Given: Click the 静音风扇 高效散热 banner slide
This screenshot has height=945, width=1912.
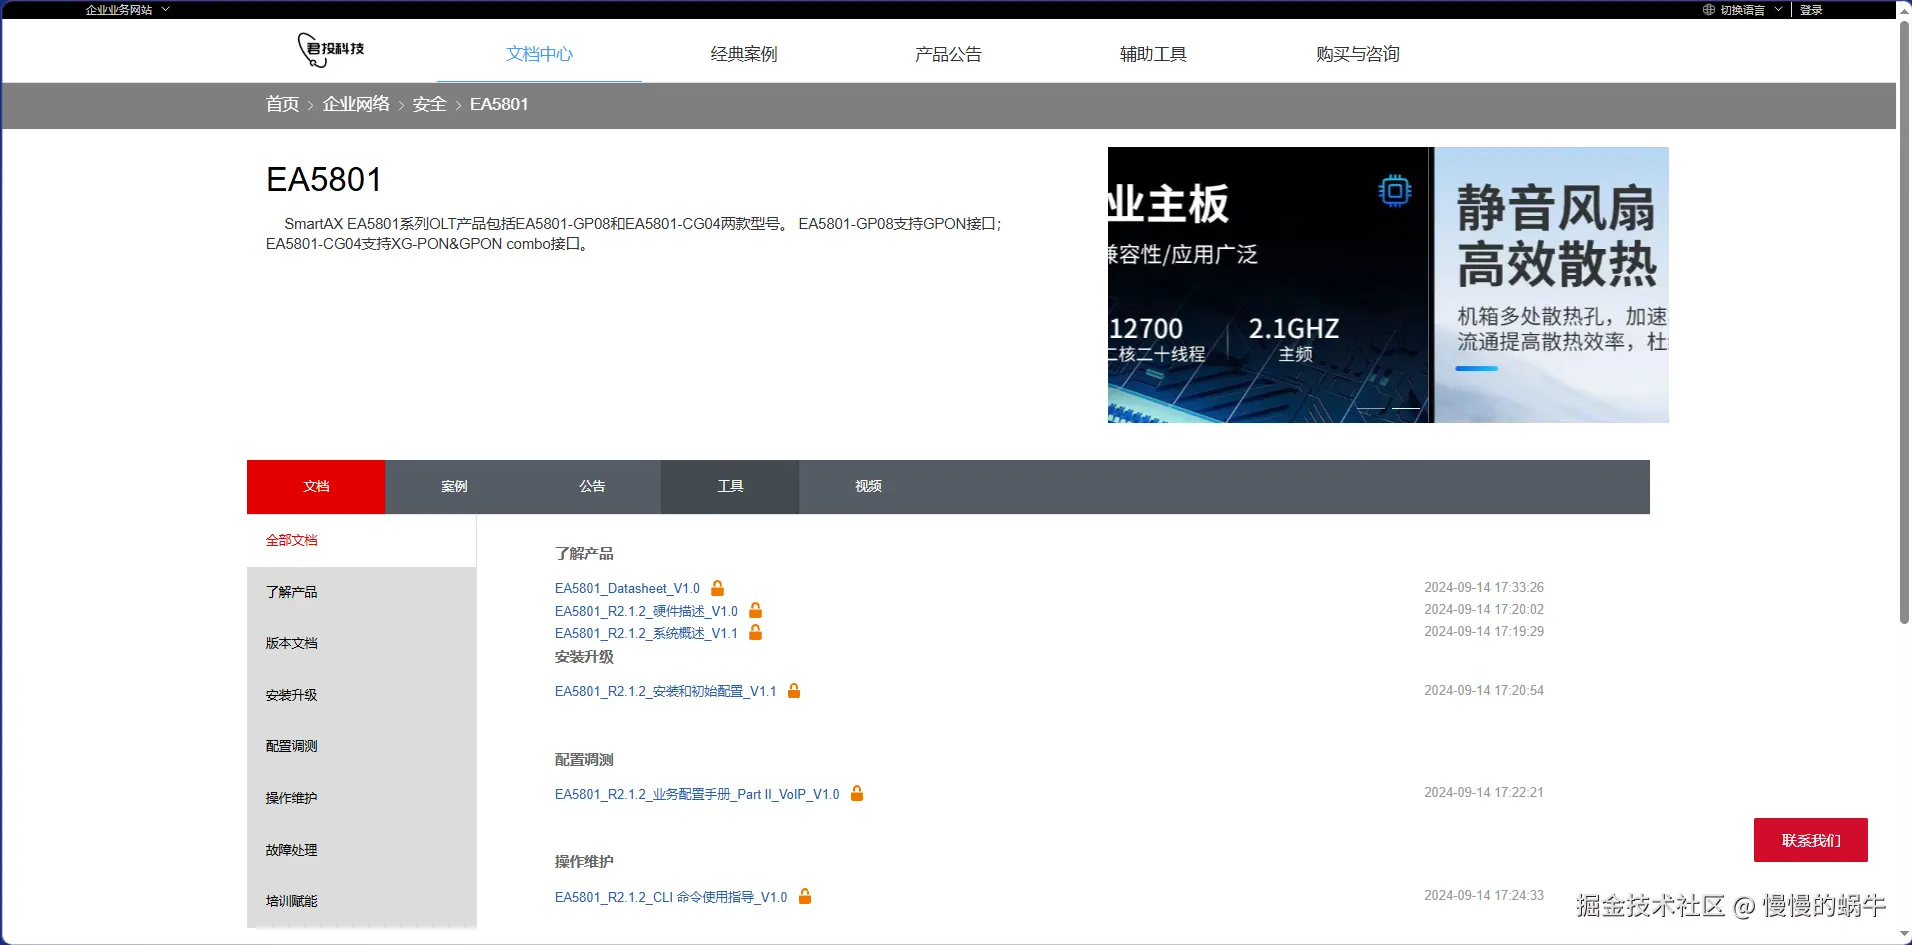Looking at the screenshot, I should (x=1552, y=285).
